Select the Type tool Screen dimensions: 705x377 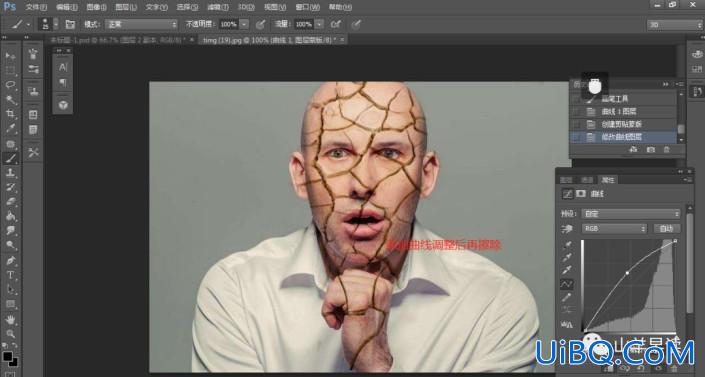click(x=10, y=275)
